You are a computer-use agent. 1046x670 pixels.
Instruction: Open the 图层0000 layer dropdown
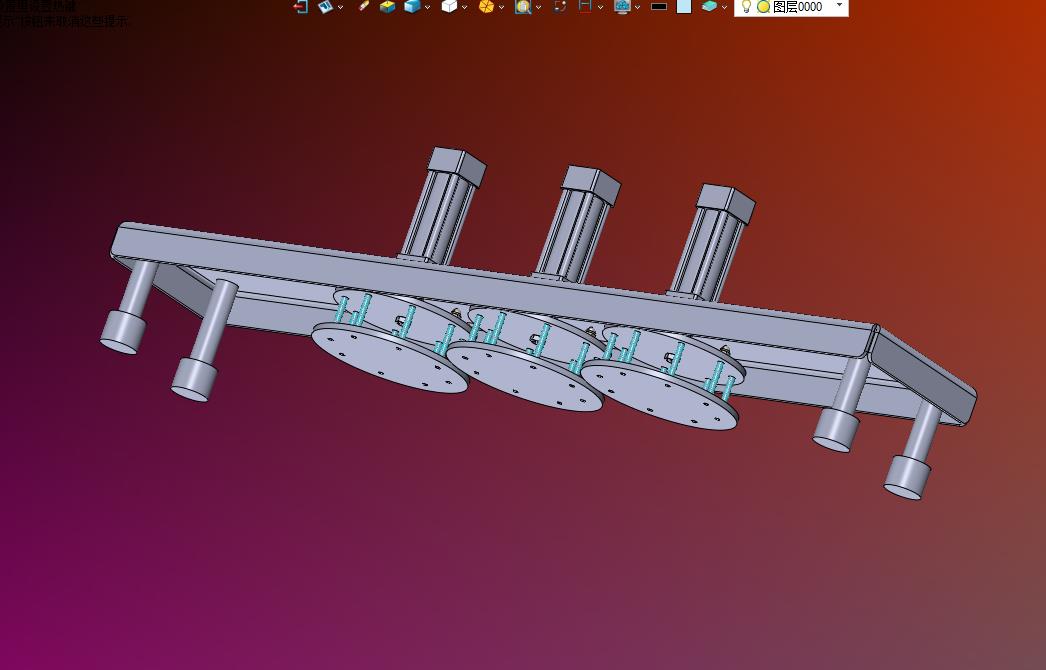click(839, 5)
